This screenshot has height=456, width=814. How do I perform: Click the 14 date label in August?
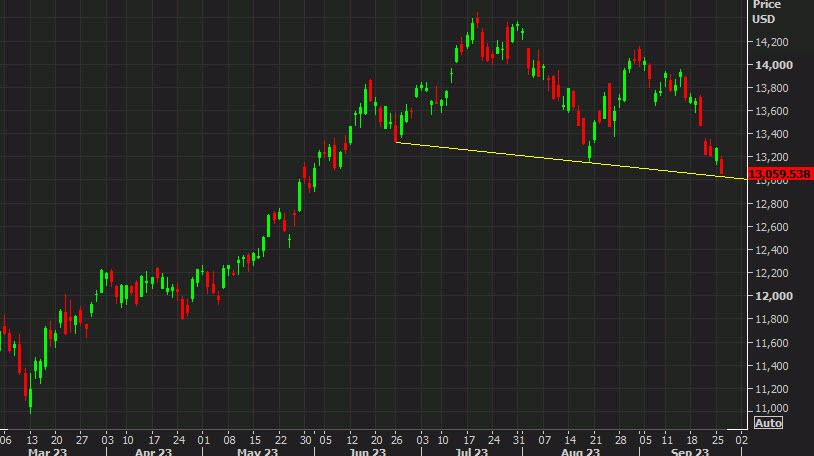click(570, 440)
